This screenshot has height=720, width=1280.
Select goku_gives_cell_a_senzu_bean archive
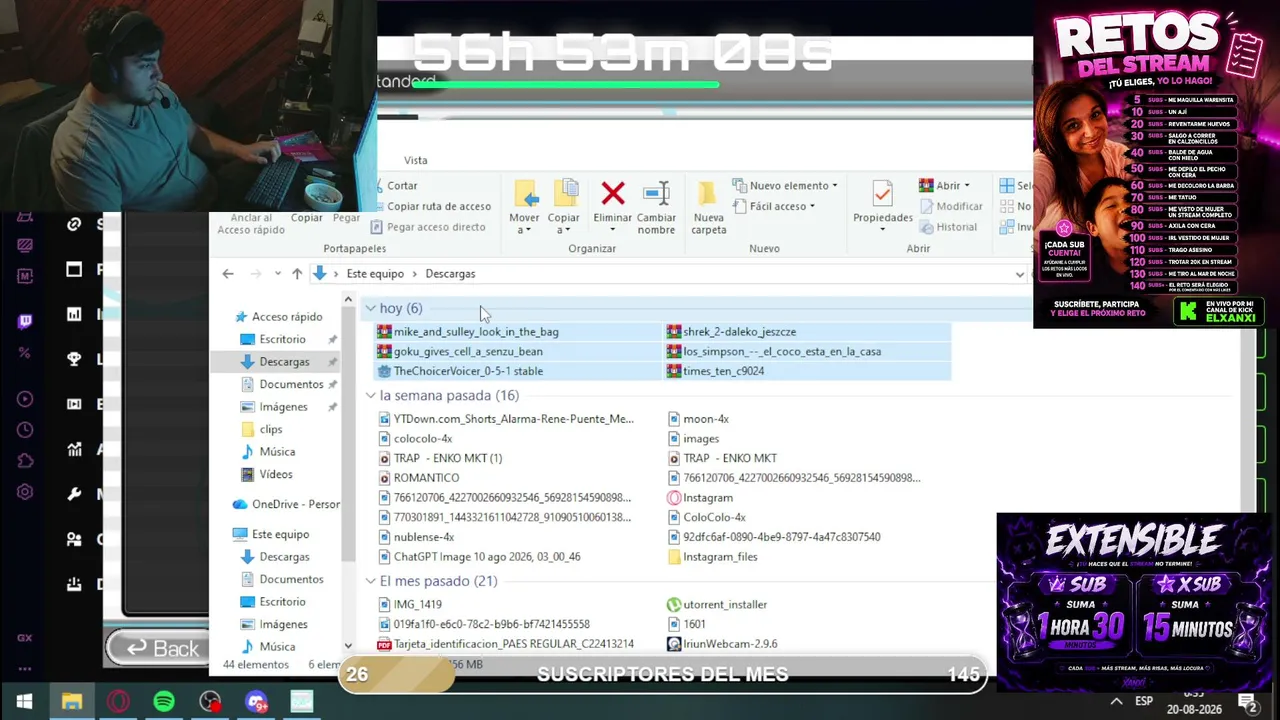coord(459,352)
